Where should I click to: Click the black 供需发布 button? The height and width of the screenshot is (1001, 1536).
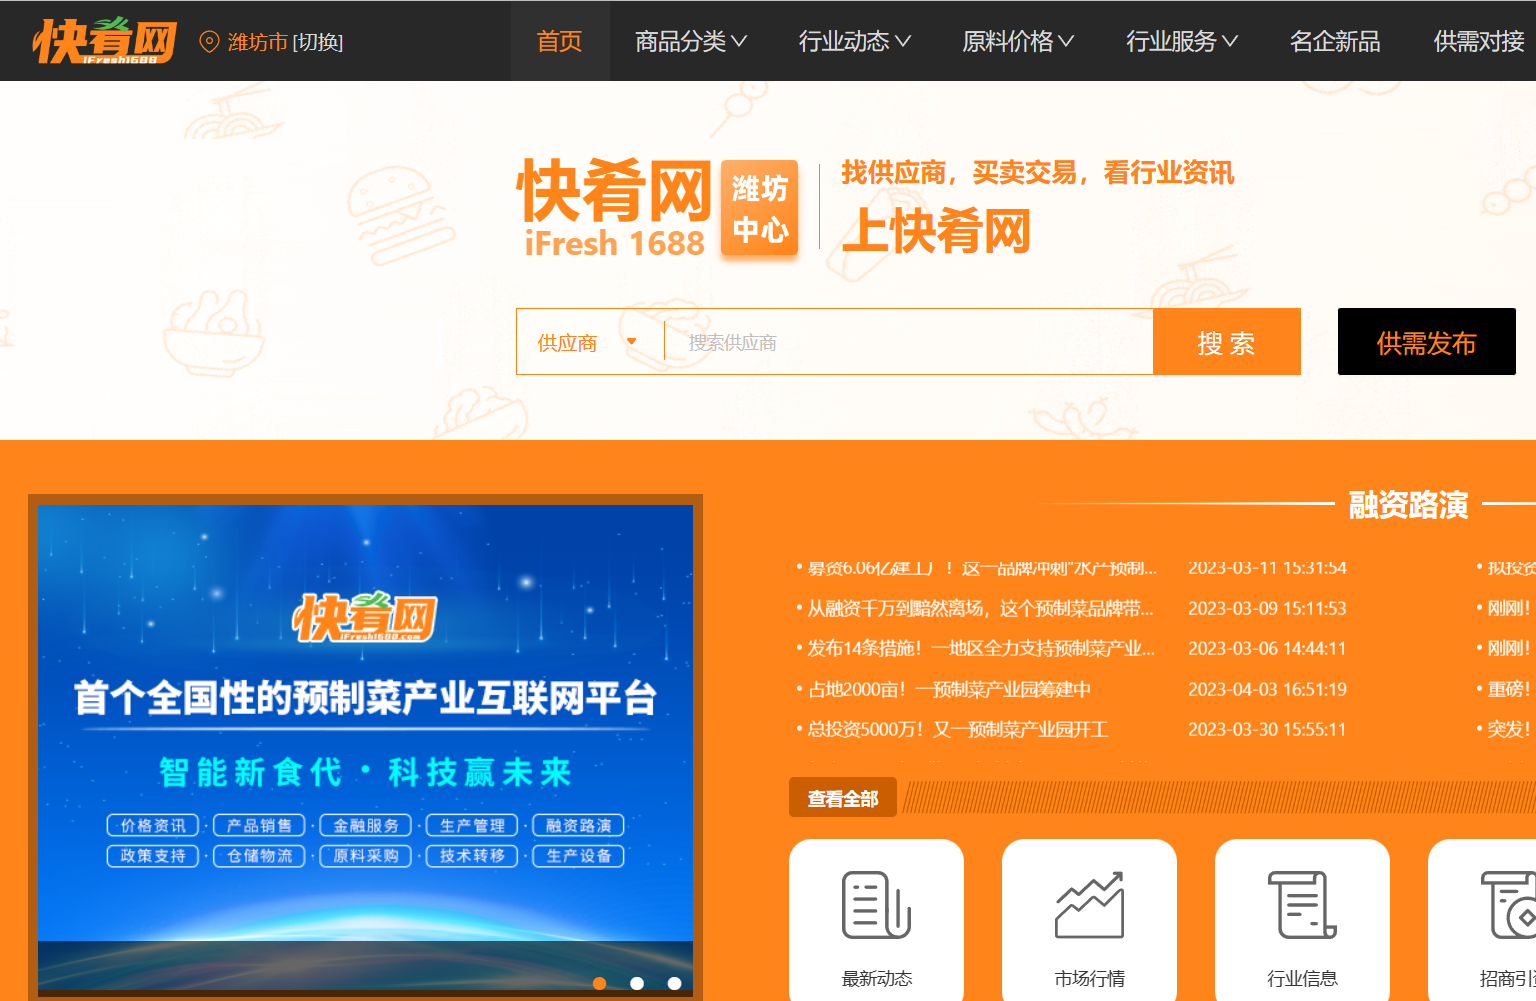pos(1427,342)
